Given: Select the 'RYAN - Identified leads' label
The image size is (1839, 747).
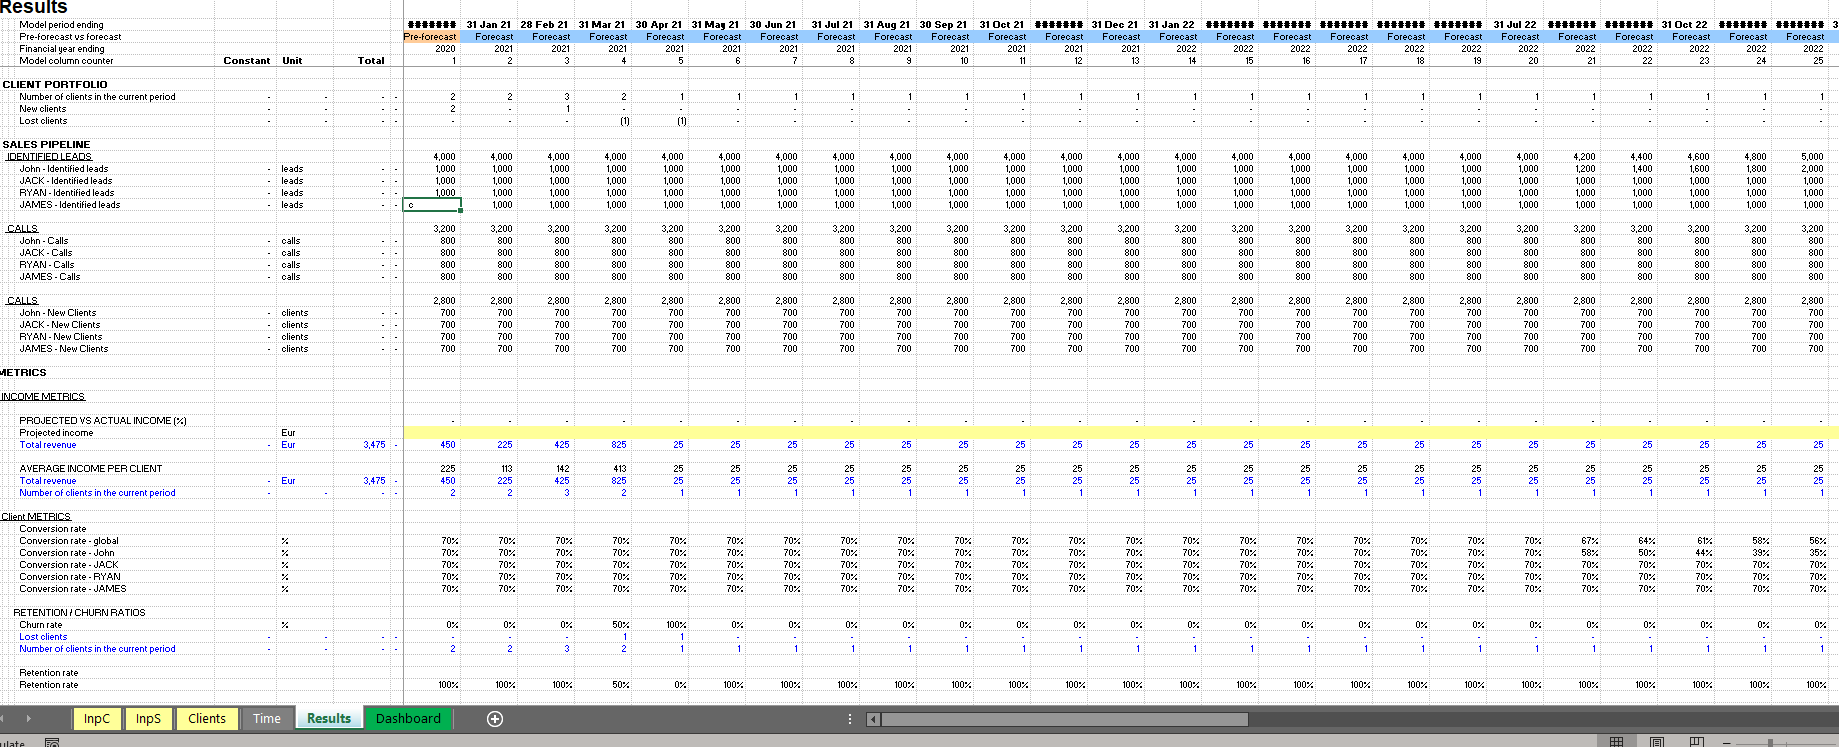Looking at the screenshot, I should tap(67, 193).
